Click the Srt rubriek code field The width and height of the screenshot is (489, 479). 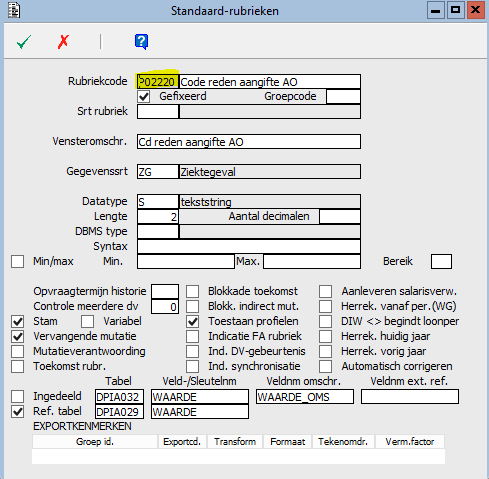click(158, 112)
